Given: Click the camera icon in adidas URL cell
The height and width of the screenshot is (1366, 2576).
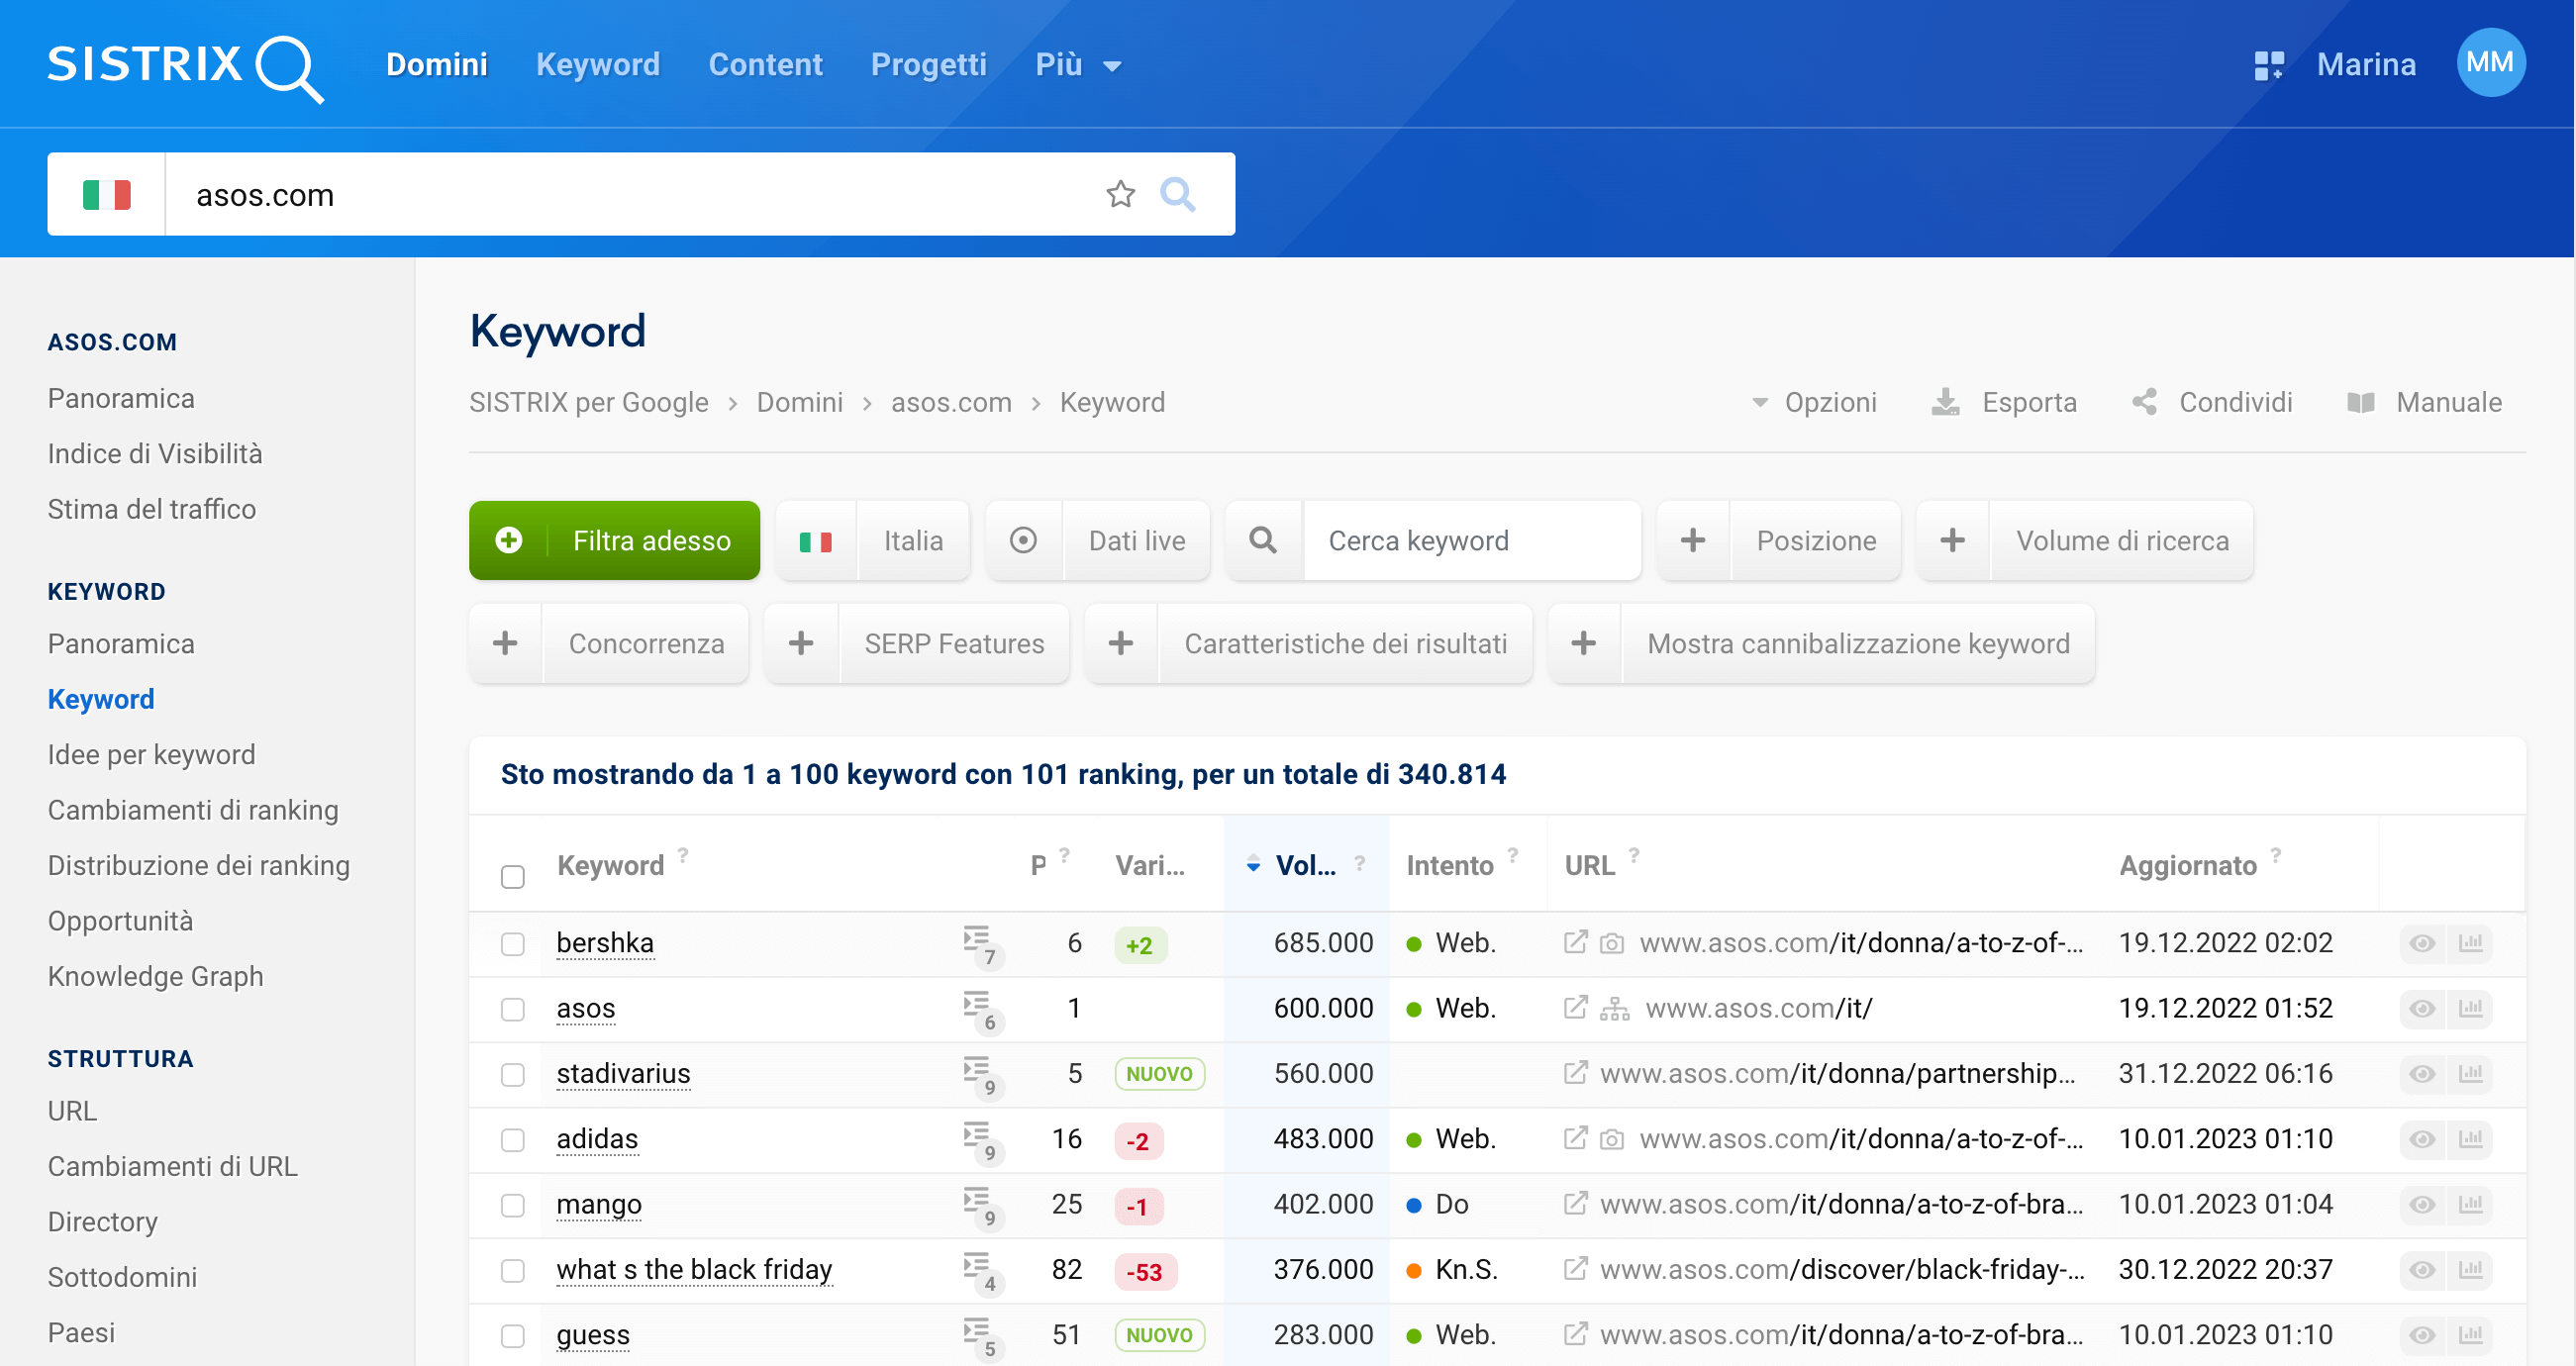Looking at the screenshot, I should [1611, 1139].
